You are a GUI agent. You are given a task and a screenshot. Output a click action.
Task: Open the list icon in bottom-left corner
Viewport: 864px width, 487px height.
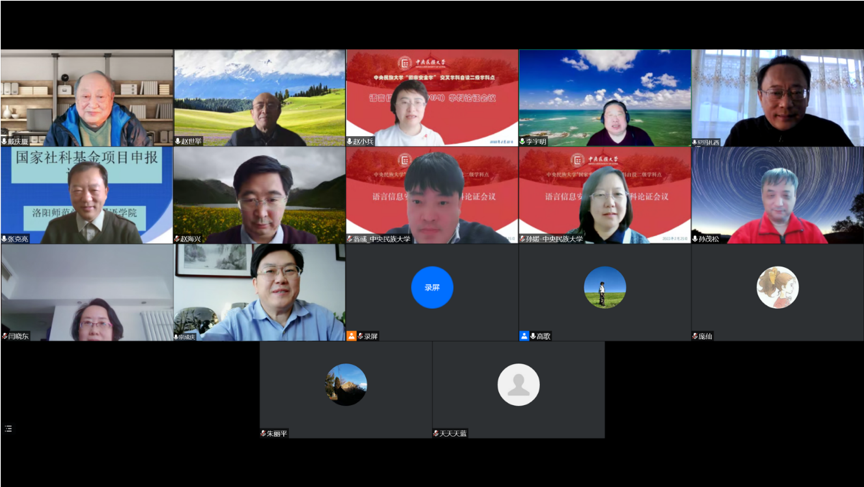pos(9,428)
